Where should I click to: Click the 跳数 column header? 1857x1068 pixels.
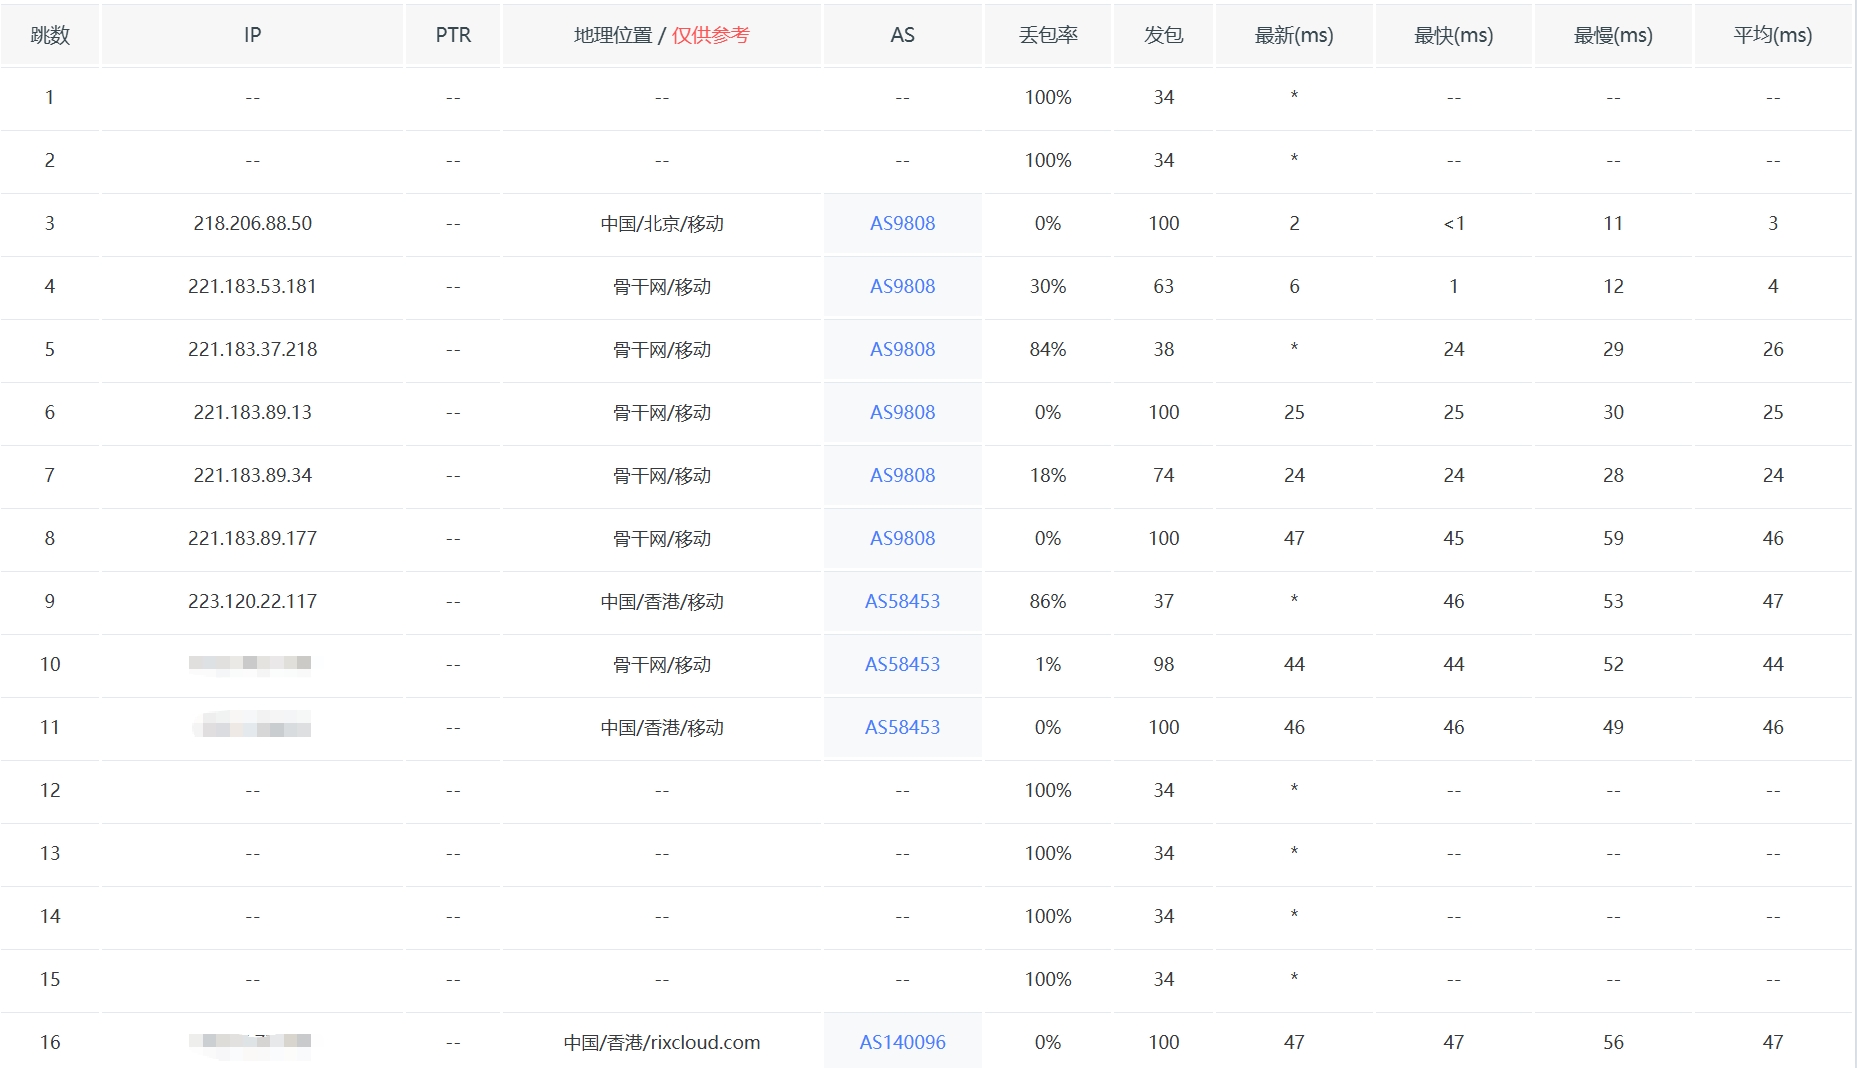click(50, 35)
